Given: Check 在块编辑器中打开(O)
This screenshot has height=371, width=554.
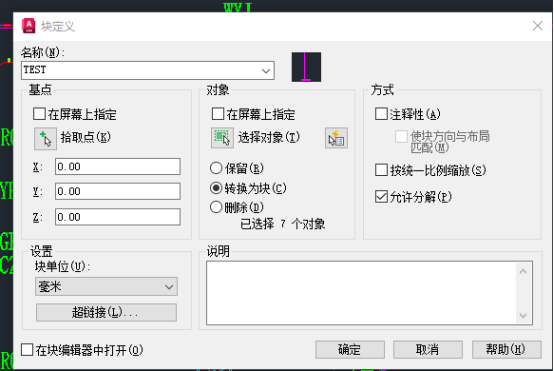Looking at the screenshot, I should pyautogui.click(x=27, y=350).
